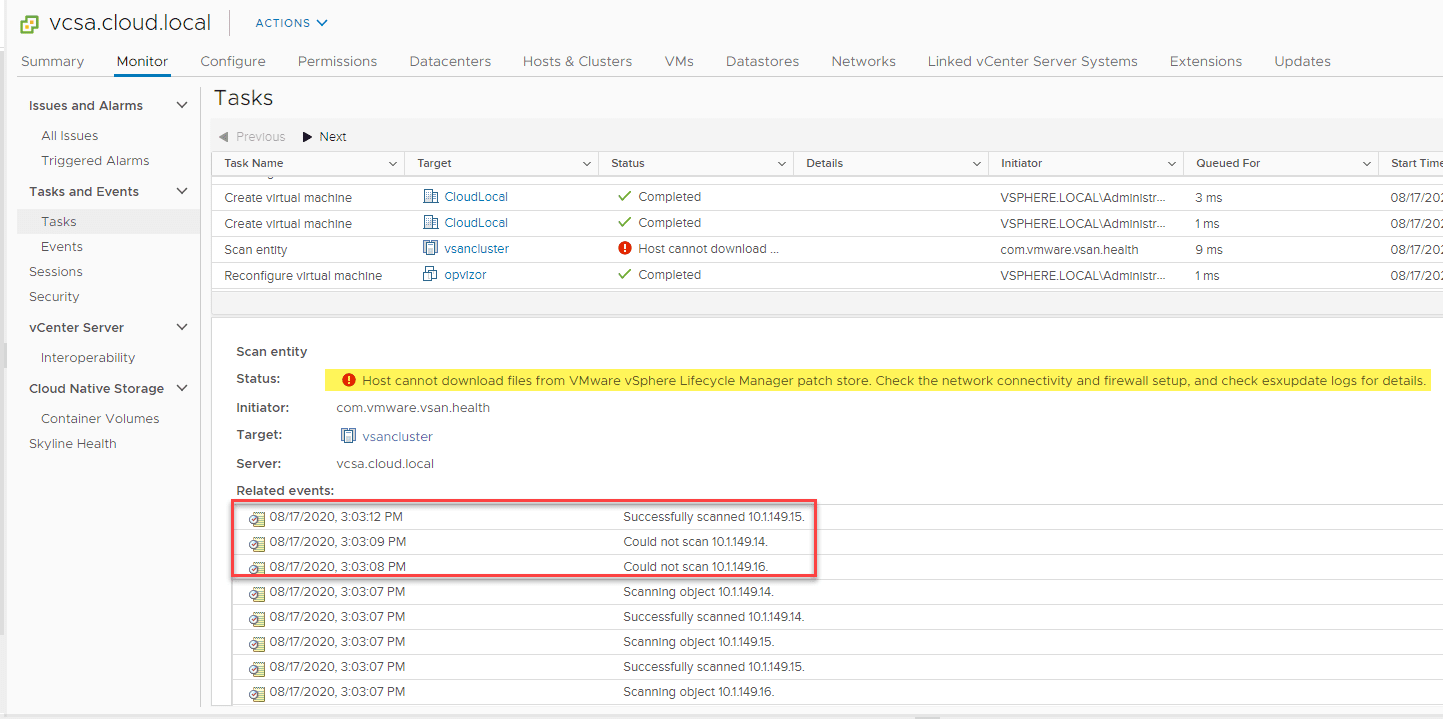
Task: Switch to the Configure tab
Action: coord(232,61)
